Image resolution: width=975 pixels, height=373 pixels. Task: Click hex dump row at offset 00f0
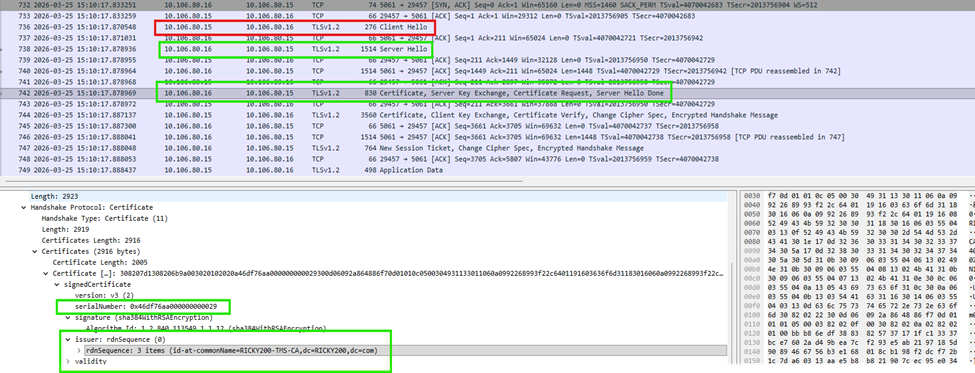(x=859, y=307)
